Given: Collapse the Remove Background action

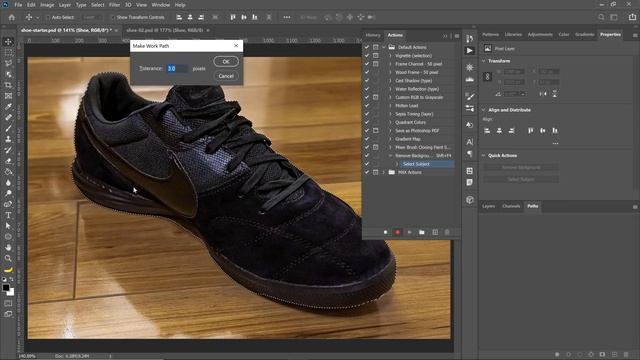Looking at the screenshot, I should pos(390,156).
